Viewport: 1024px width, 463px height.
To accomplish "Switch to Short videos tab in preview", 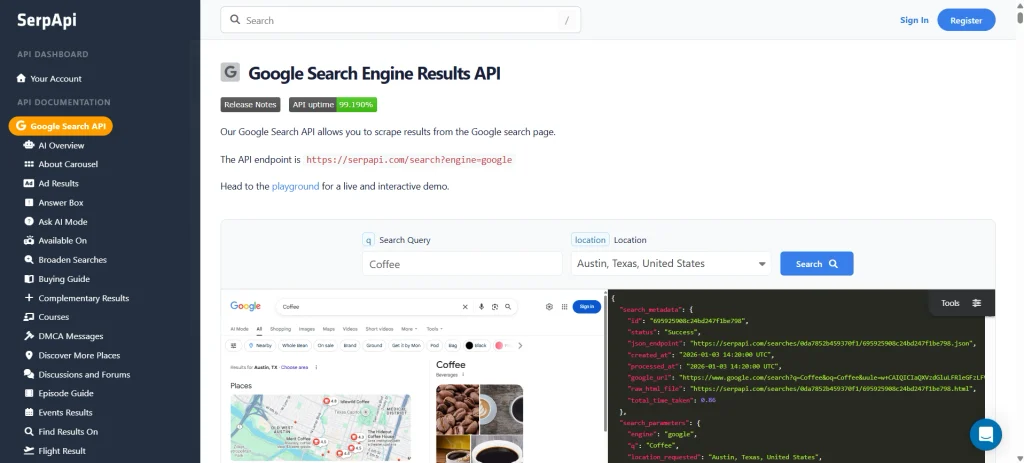I will pos(380,329).
